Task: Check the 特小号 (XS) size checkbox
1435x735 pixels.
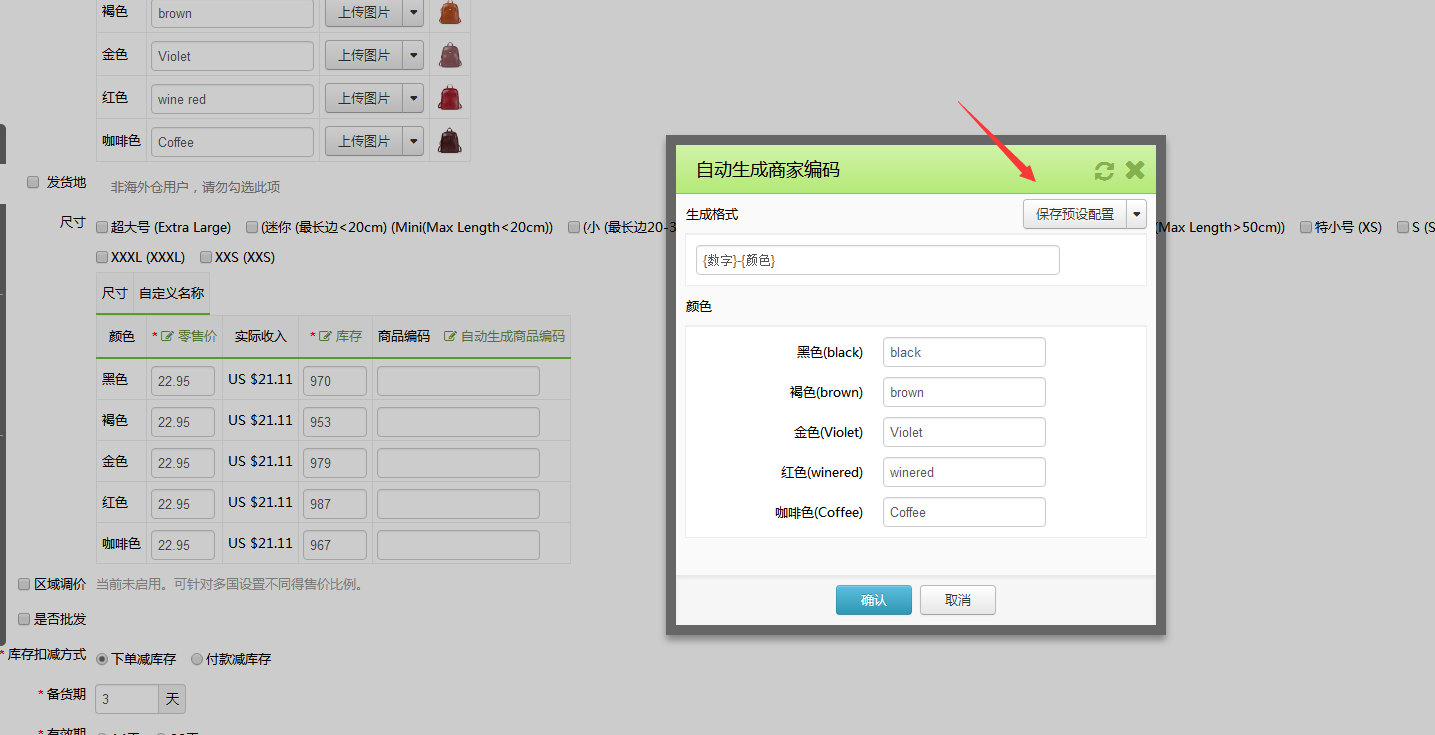Action: click(x=1306, y=227)
